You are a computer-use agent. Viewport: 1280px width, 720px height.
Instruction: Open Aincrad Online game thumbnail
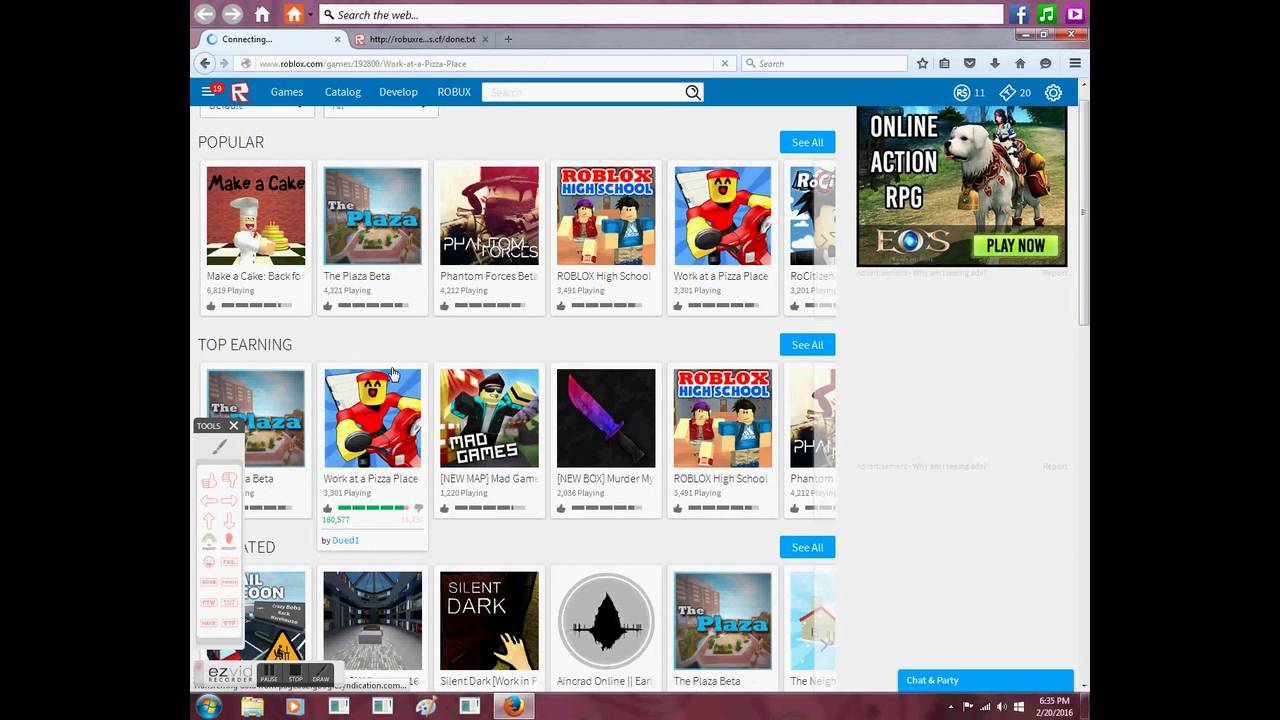point(606,620)
